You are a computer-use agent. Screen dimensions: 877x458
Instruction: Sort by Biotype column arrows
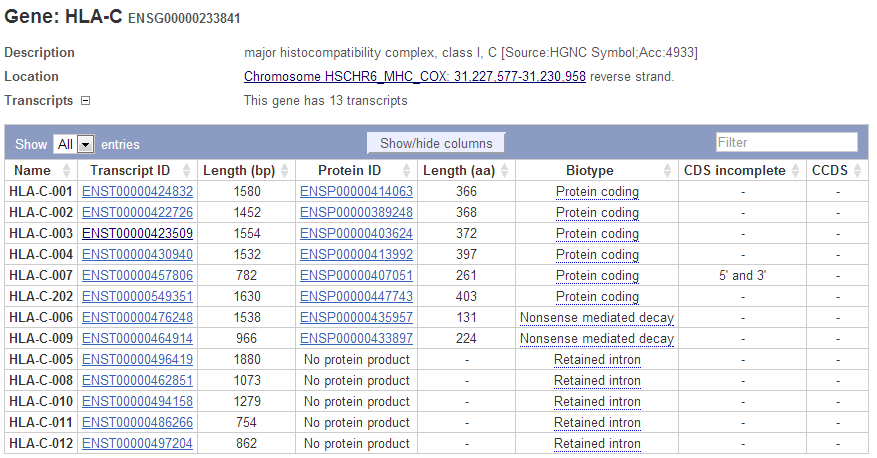[667, 171]
